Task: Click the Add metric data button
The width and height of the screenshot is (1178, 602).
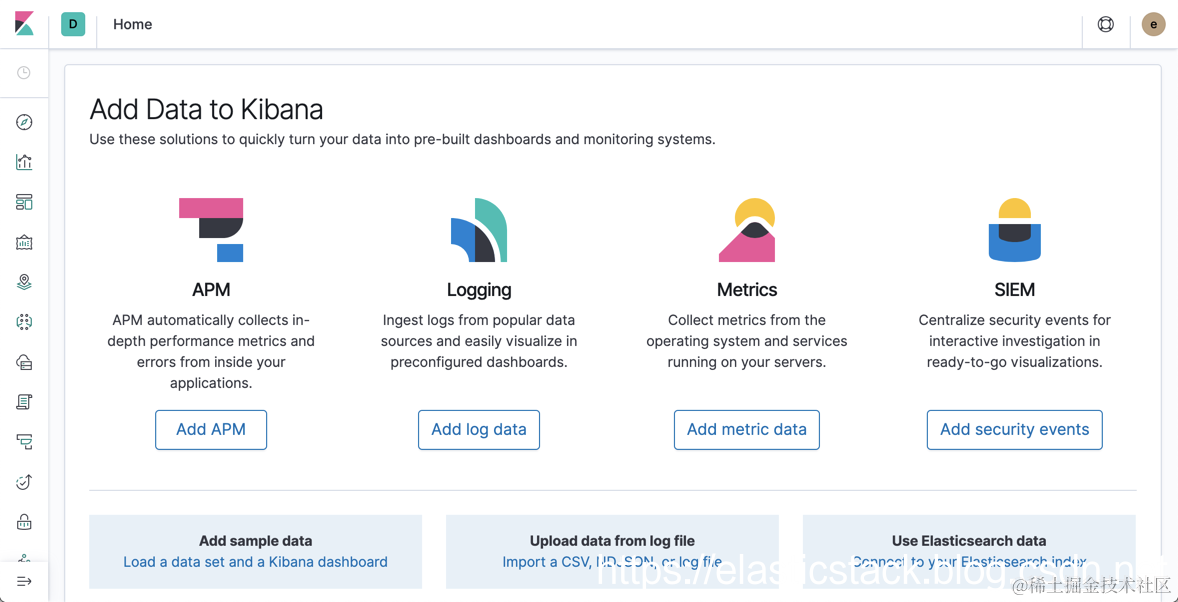Action: coord(747,430)
